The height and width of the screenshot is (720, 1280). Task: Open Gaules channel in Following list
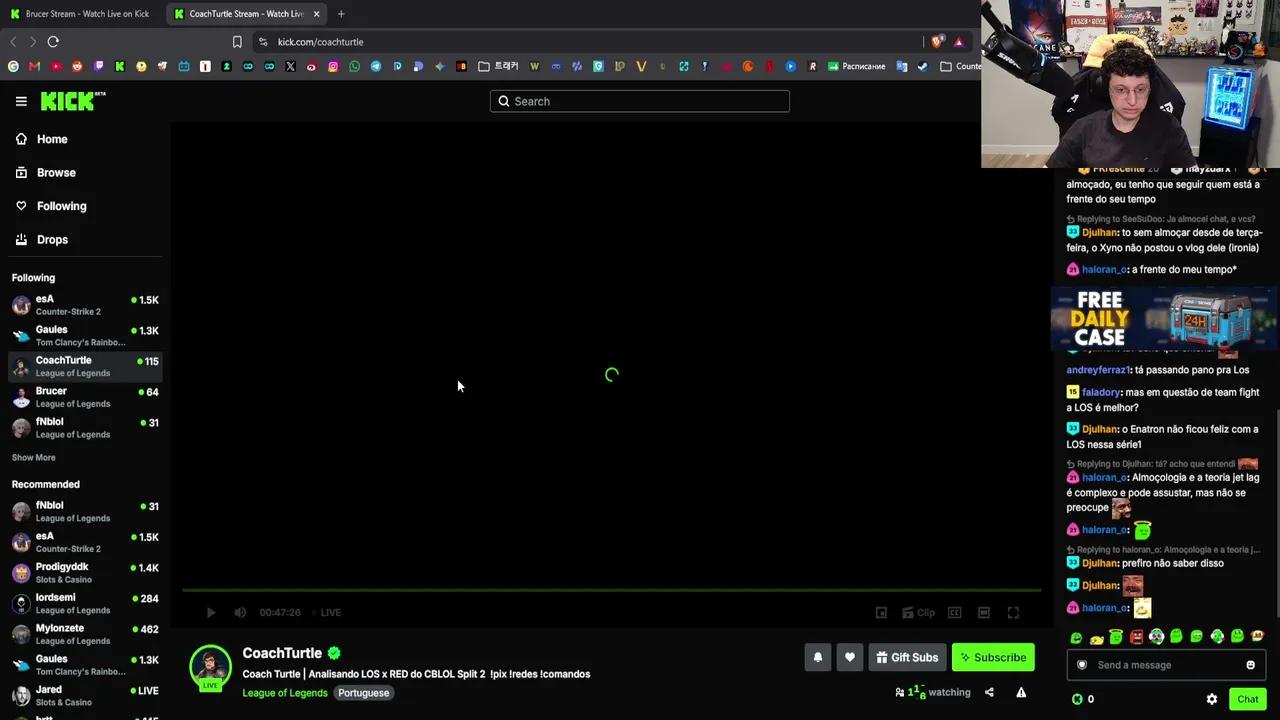coord(85,336)
